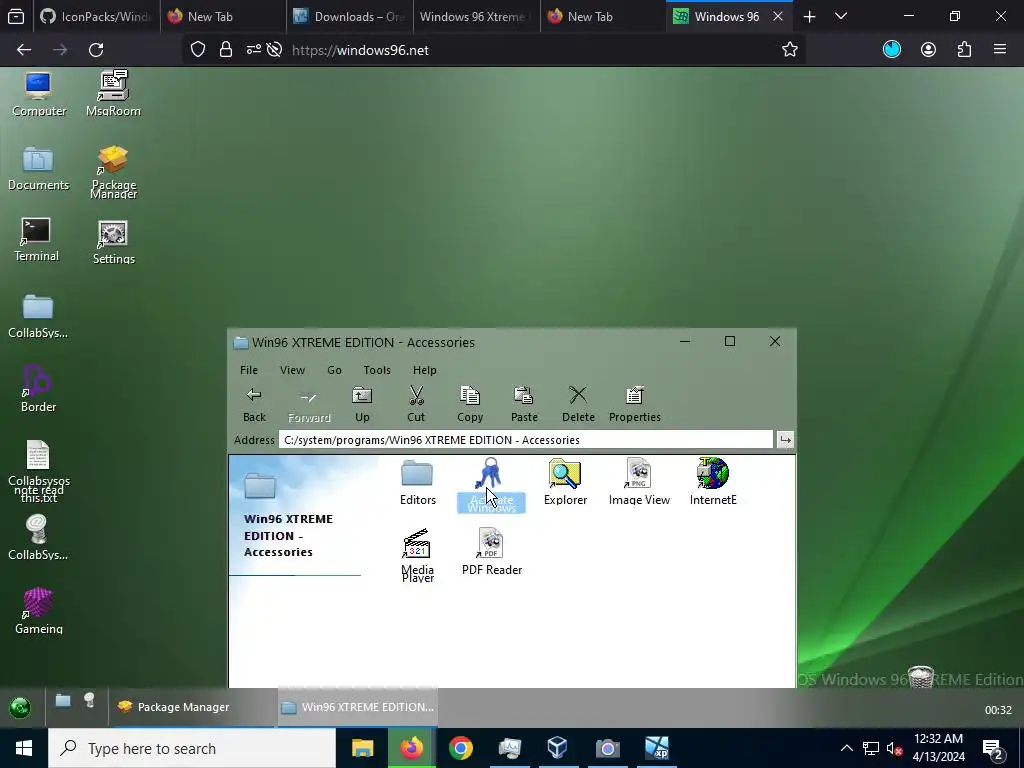The image size is (1024, 768).
Task: Open Media Player shortcut
Action: tap(417, 556)
